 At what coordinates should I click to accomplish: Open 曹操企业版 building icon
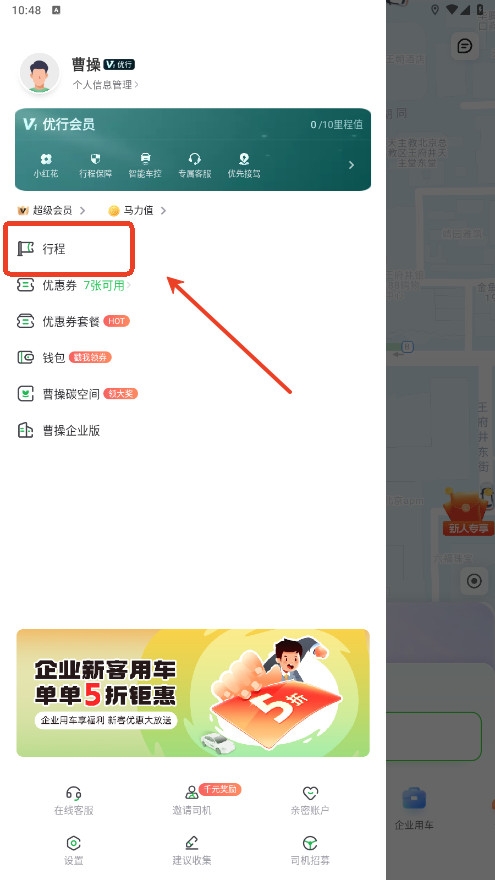coord(25,430)
